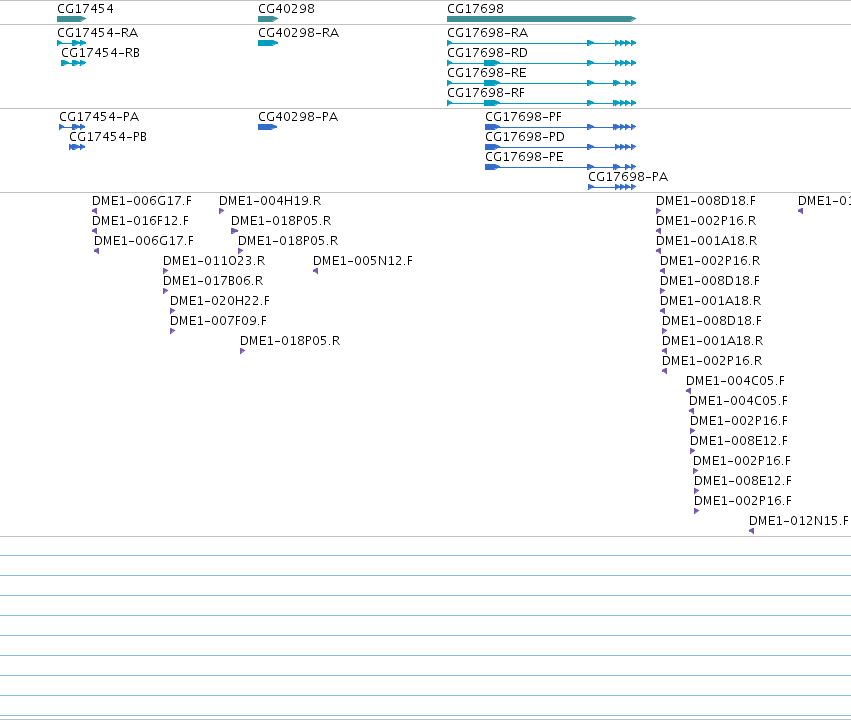The width and height of the screenshot is (851, 720).
Task: Select the CG17698-RF transcript line
Action: pos(541,103)
